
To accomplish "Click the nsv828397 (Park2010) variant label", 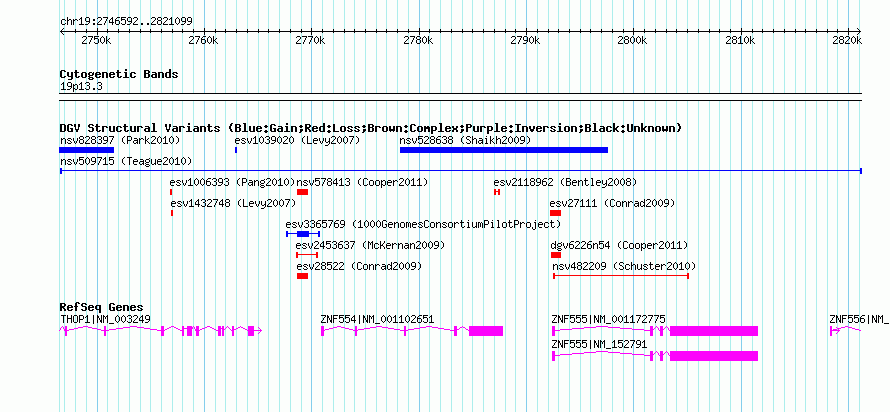I will (x=120, y=140).
